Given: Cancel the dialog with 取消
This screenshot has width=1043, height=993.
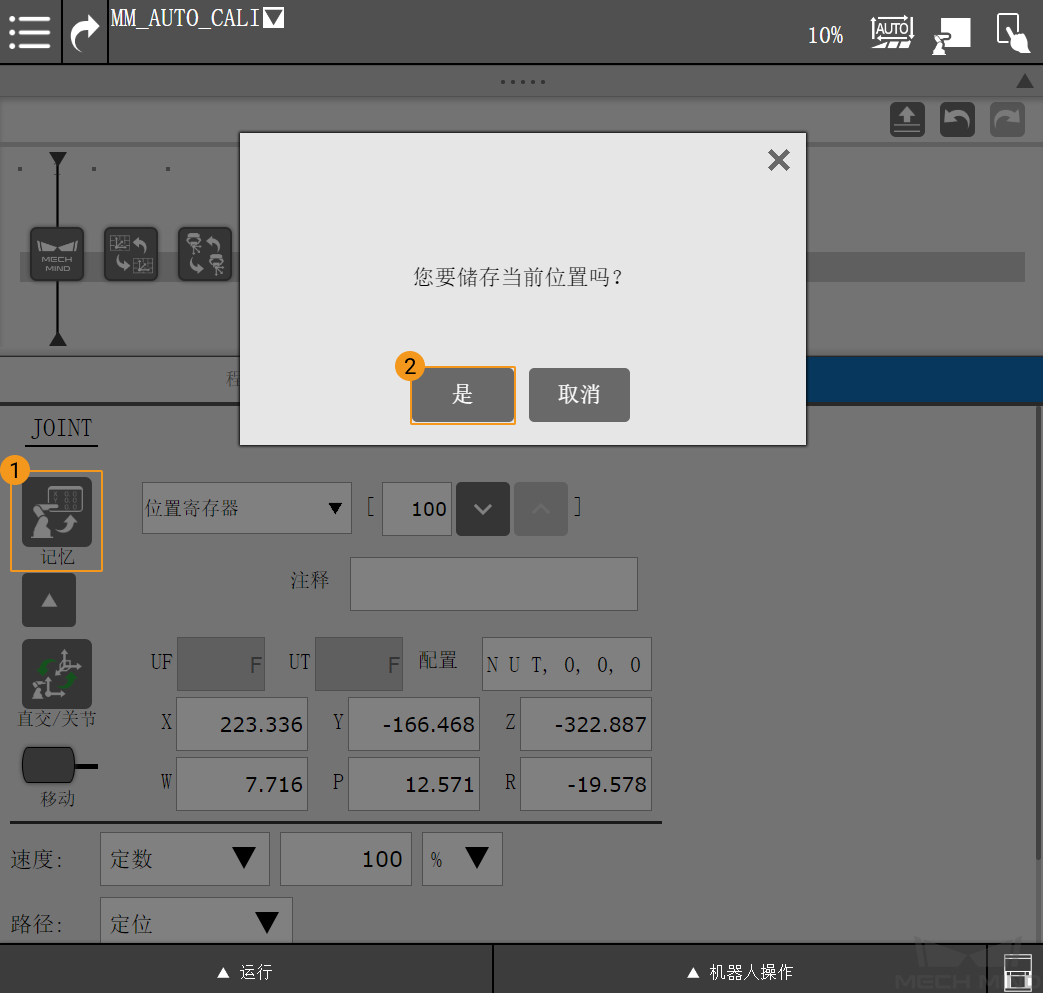Looking at the screenshot, I should click(579, 394).
